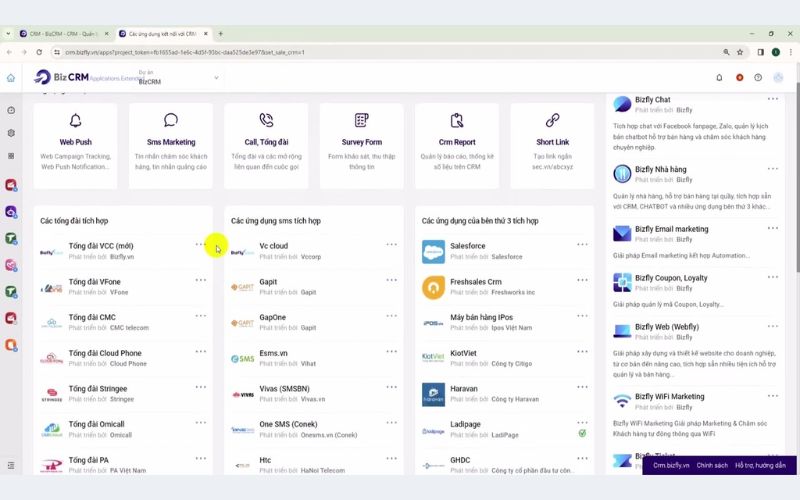Open options menu for Tổng đài VCC (mới)
Image resolution: width=800 pixels, height=500 pixels.
click(201, 244)
